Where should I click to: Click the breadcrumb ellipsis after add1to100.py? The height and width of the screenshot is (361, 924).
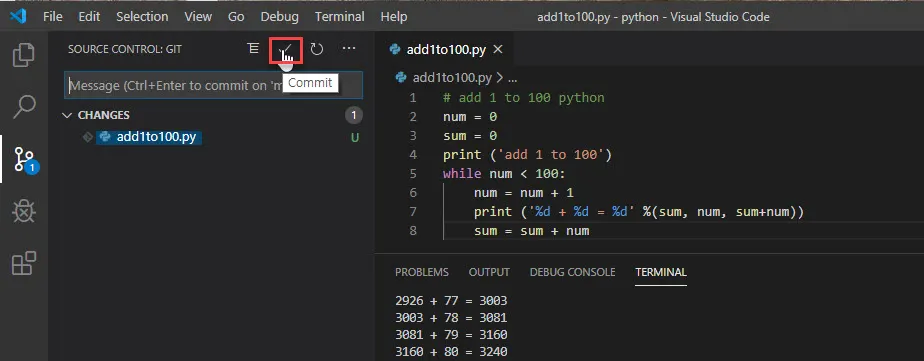point(513,78)
